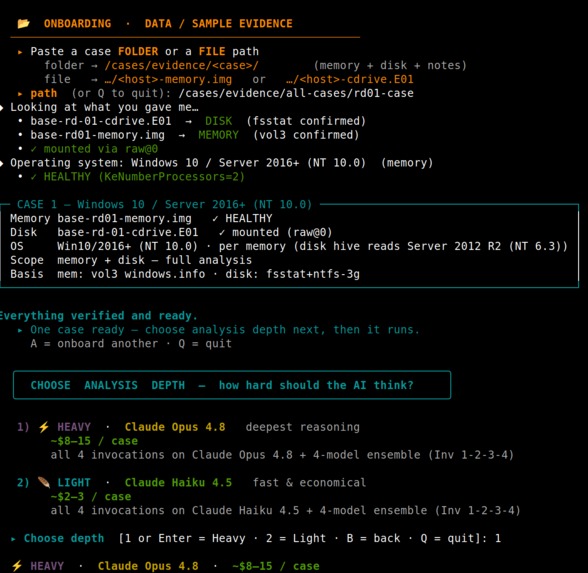
Task: Click the 'Memory' row in the CASE 1 box
Action: 141,218
